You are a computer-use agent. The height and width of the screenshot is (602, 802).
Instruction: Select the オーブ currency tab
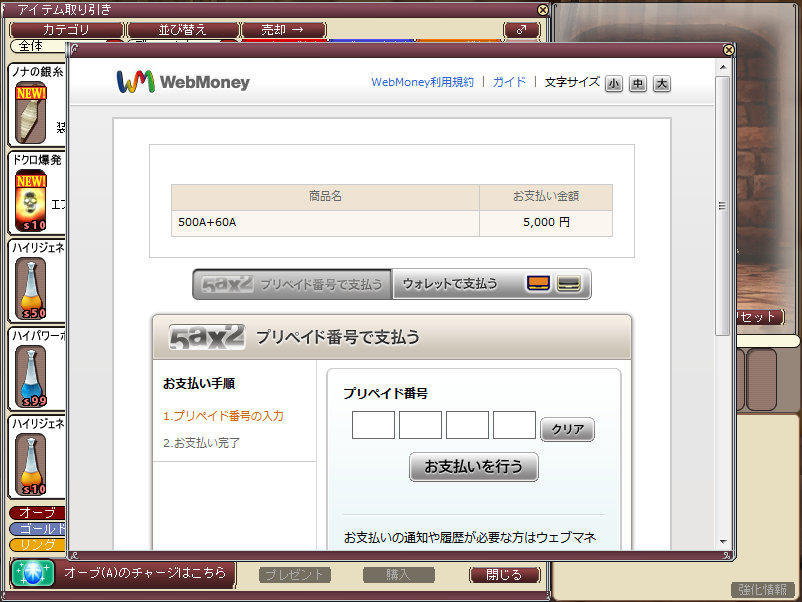coord(37,512)
